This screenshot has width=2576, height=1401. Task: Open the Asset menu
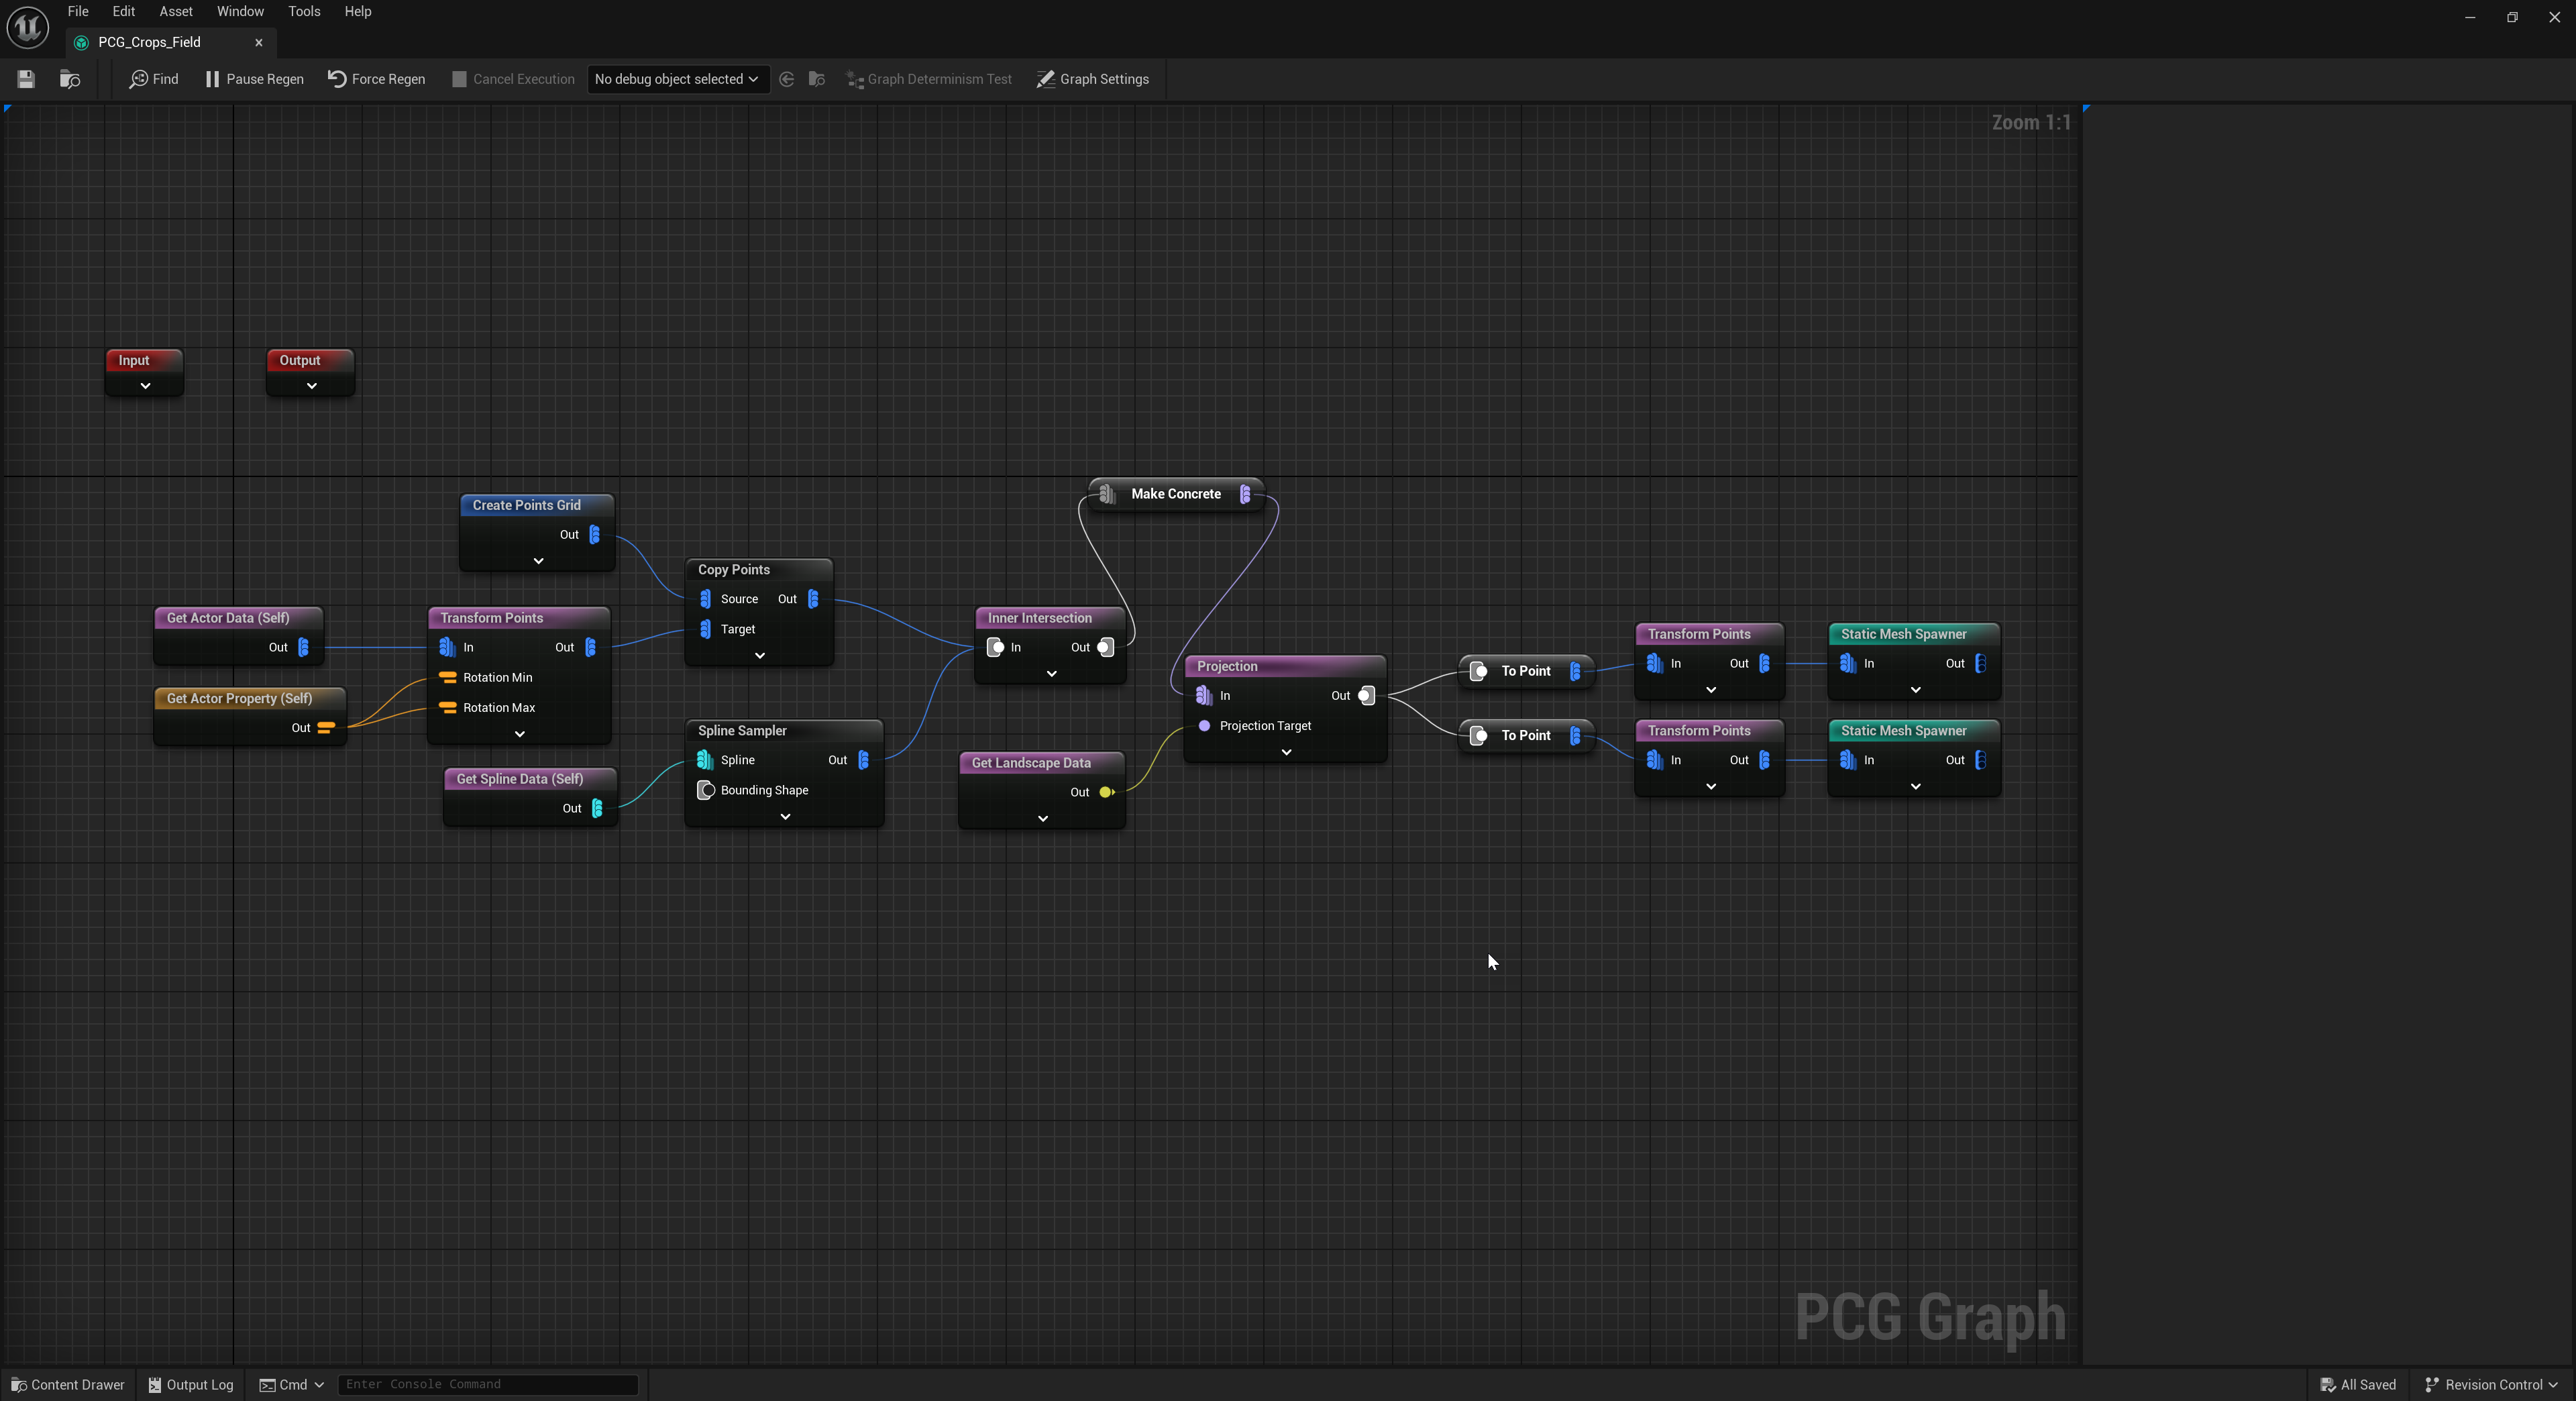coord(175,11)
